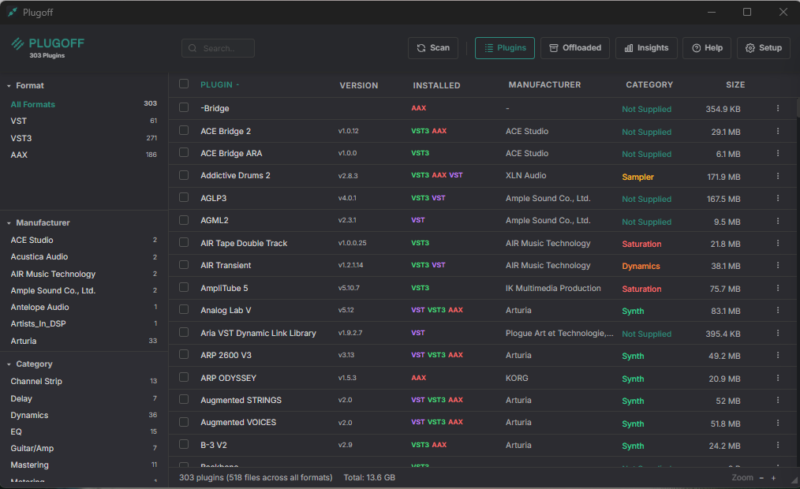Click the zoom in plus icon
The height and width of the screenshot is (489, 800).
click(x=773, y=478)
